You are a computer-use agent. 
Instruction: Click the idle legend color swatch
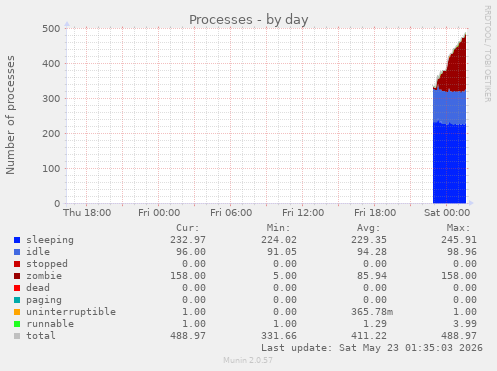pyautogui.click(x=17, y=252)
